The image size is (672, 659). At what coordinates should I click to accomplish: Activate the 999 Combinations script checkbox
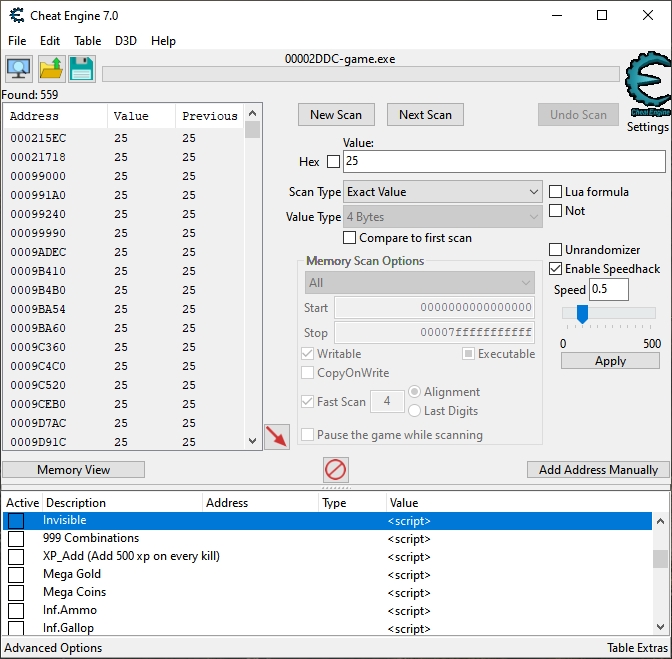[x=16, y=539]
